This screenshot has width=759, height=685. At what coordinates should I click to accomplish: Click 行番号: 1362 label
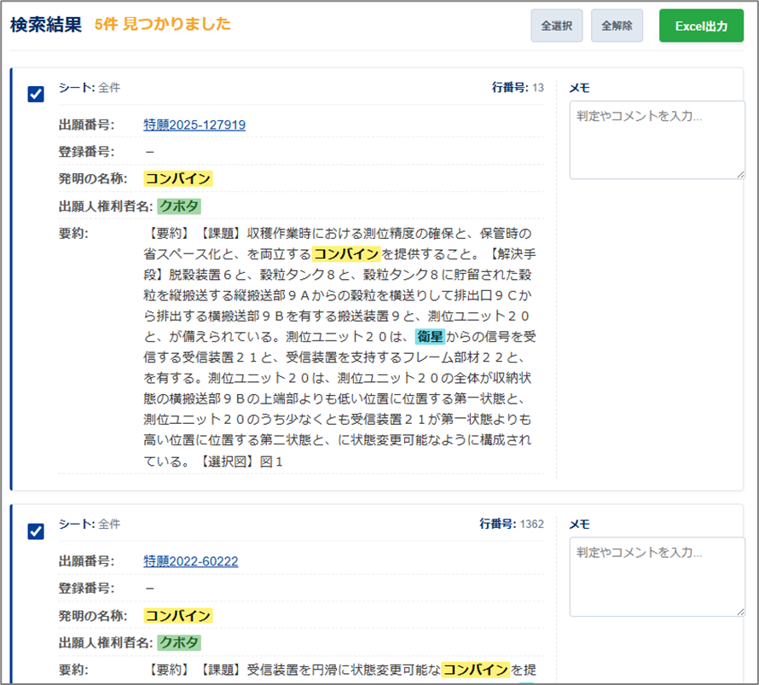coord(512,524)
